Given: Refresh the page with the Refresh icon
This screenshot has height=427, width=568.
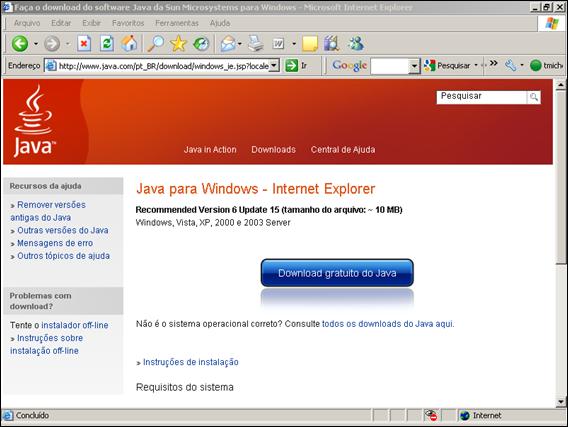Looking at the screenshot, I should [x=107, y=44].
